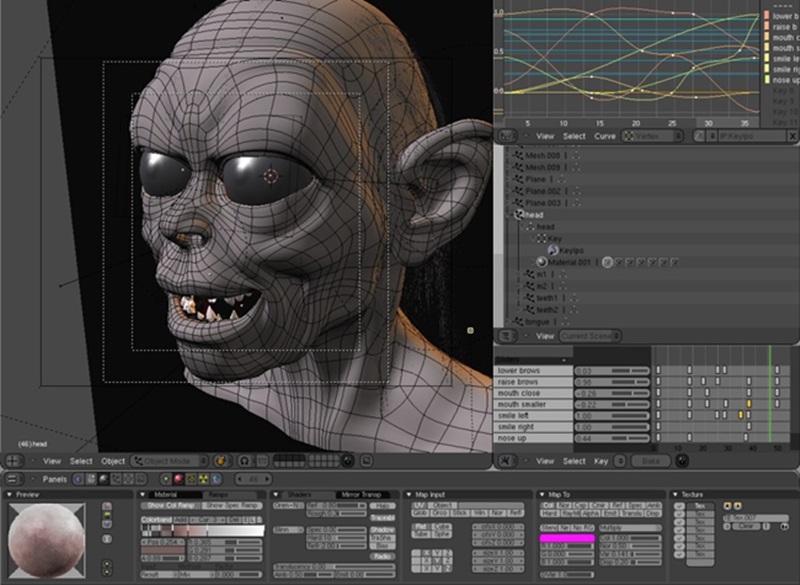Select the Radiosity buttons icon

coord(204,479)
